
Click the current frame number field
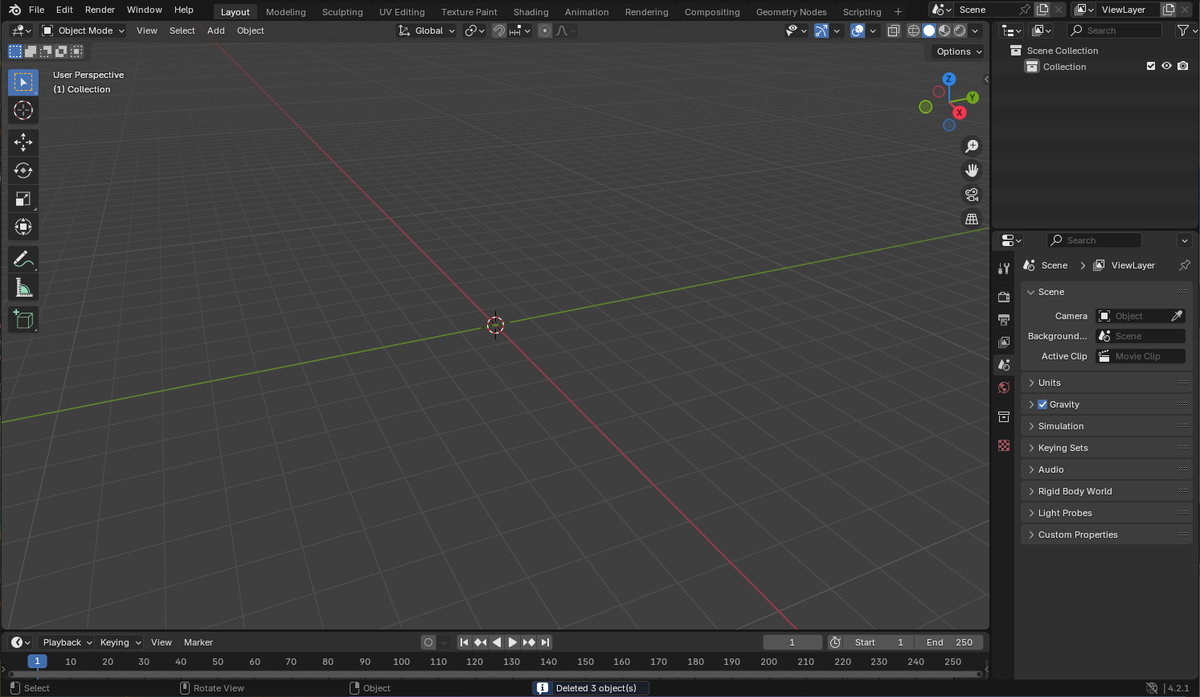click(x=792, y=642)
